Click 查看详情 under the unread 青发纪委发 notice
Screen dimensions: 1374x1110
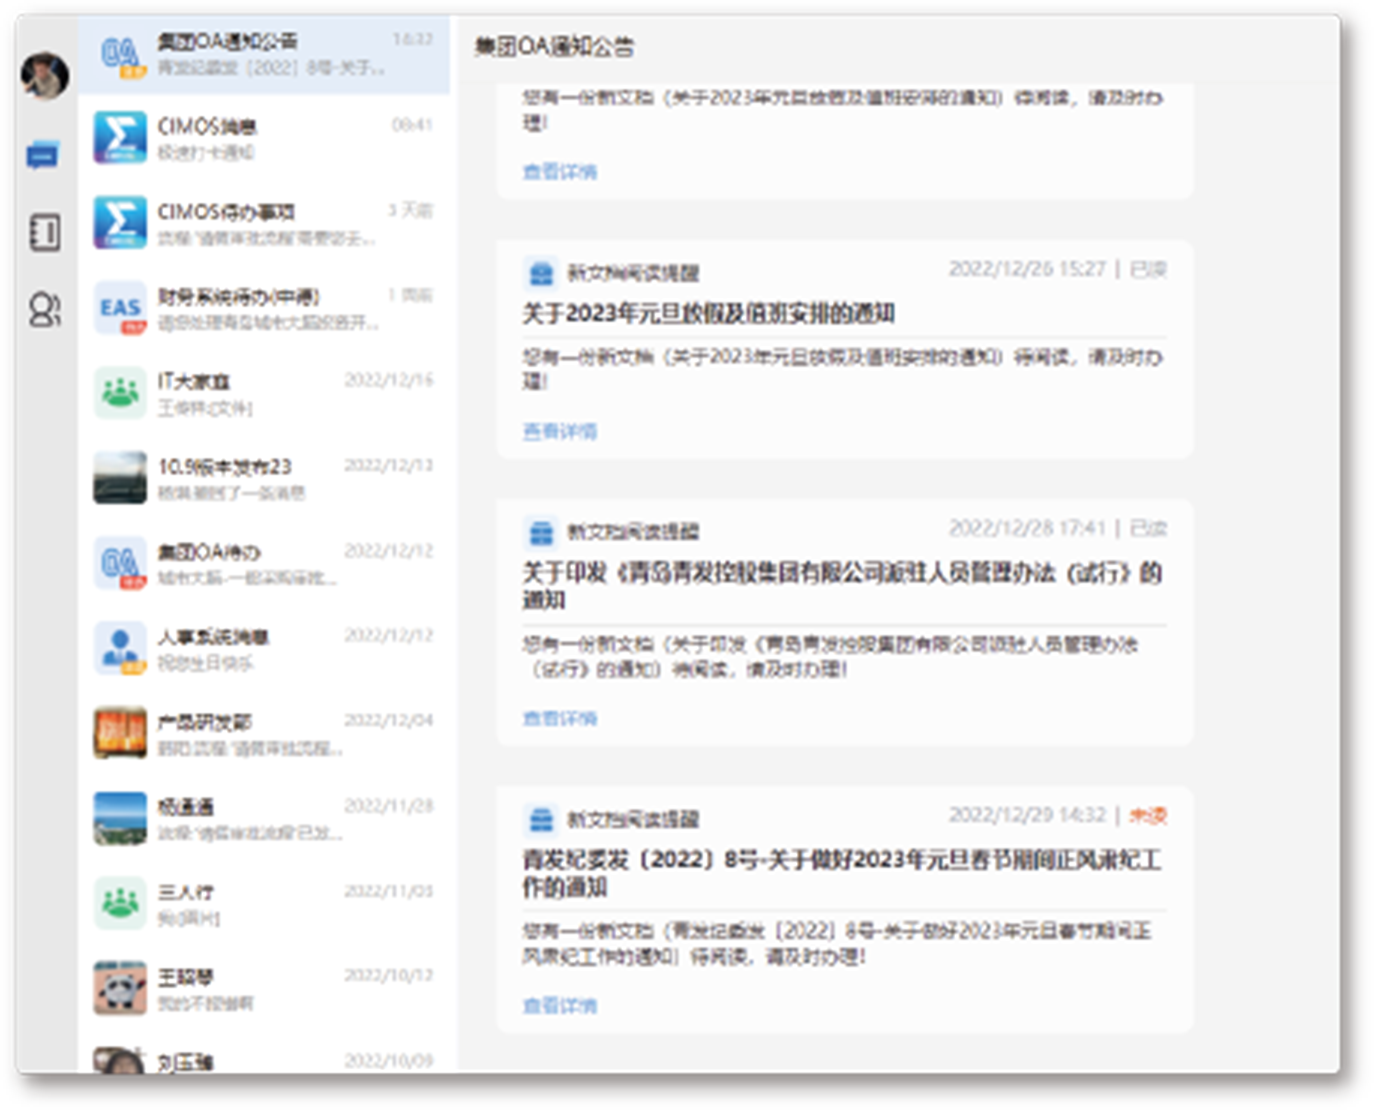click(559, 1006)
